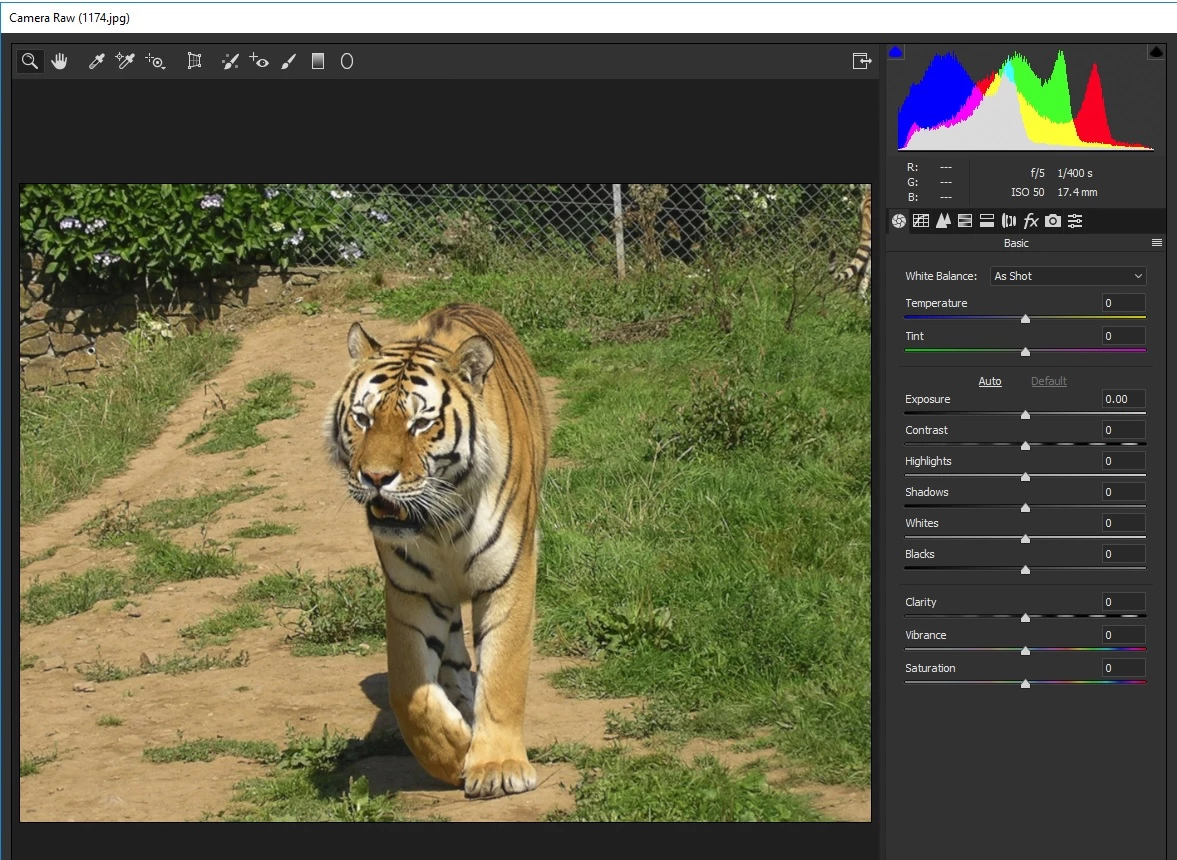The width and height of the screenshot is (1177, 860).
Task: Pick the Adjustment Brush tool
Action: [x=289, y=62]
